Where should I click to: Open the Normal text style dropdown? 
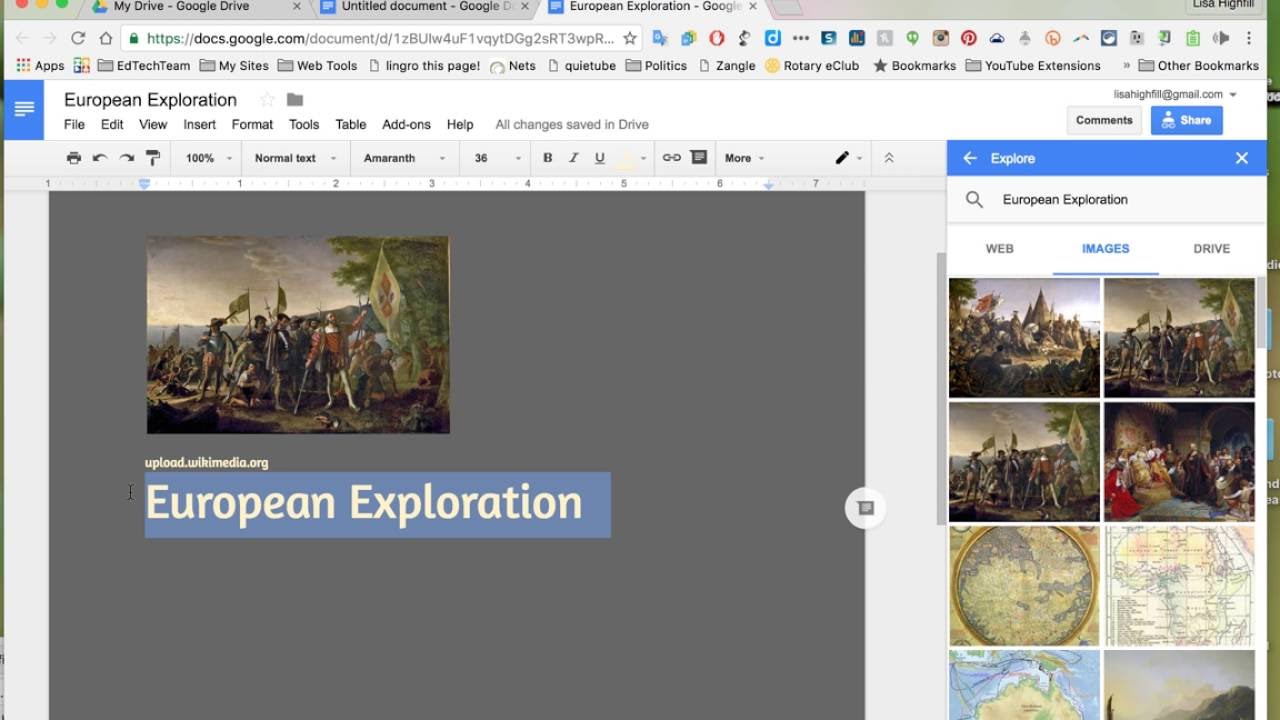295,158
